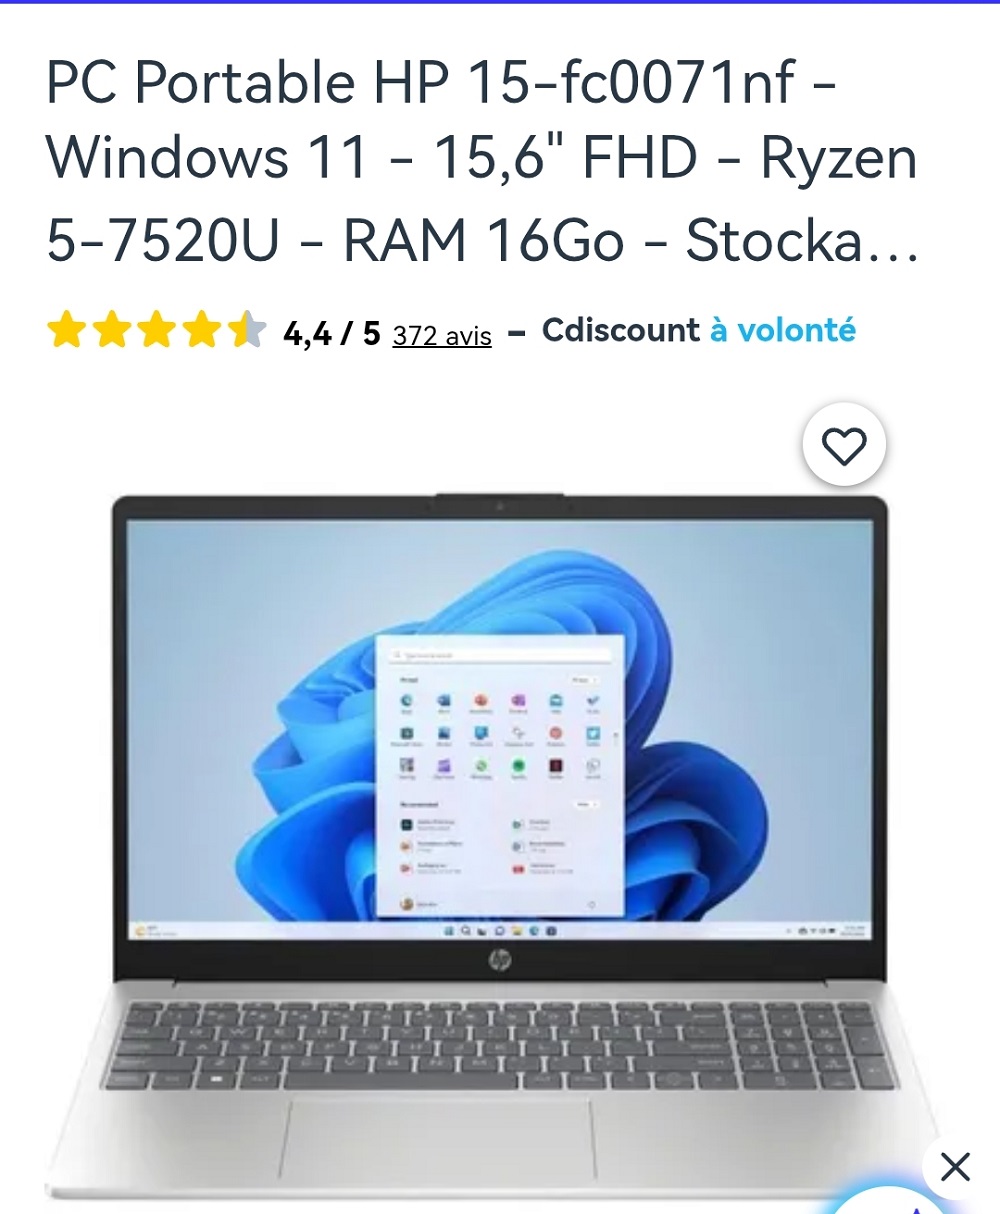
Task: Click the half-filled fifth rating star
Action: pyautogui.click(x=246, y=330)
